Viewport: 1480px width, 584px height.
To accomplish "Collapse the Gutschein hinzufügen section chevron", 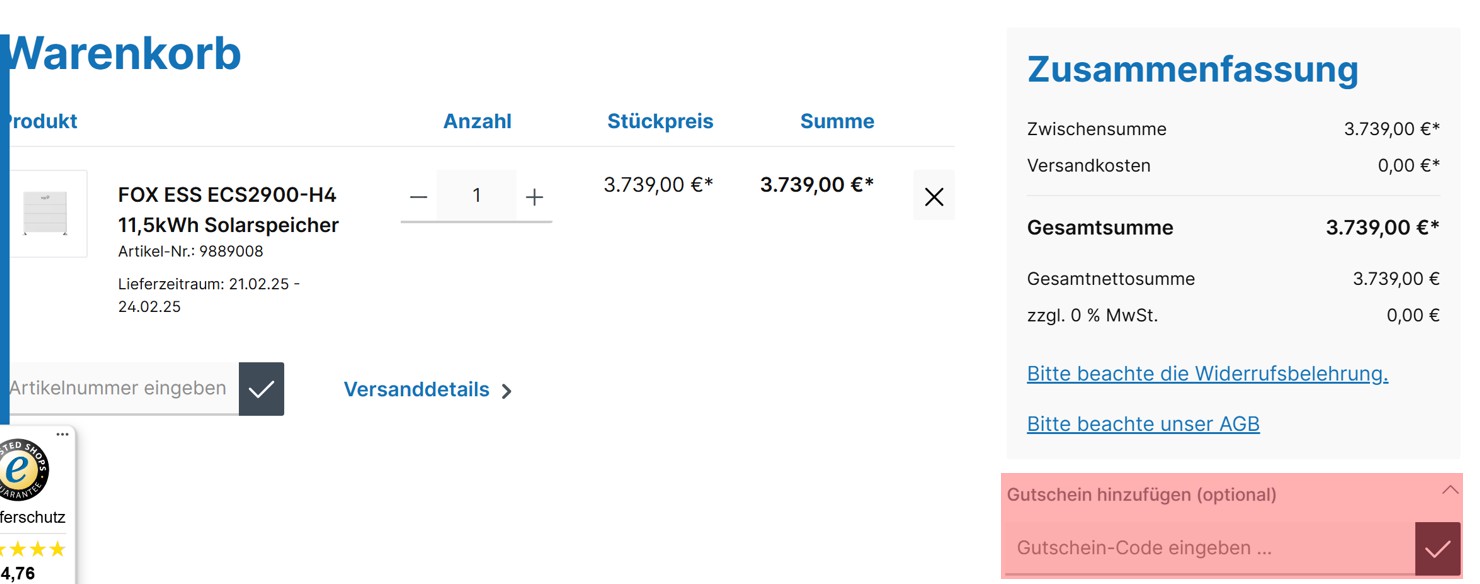I will [x=1450, y=491].
